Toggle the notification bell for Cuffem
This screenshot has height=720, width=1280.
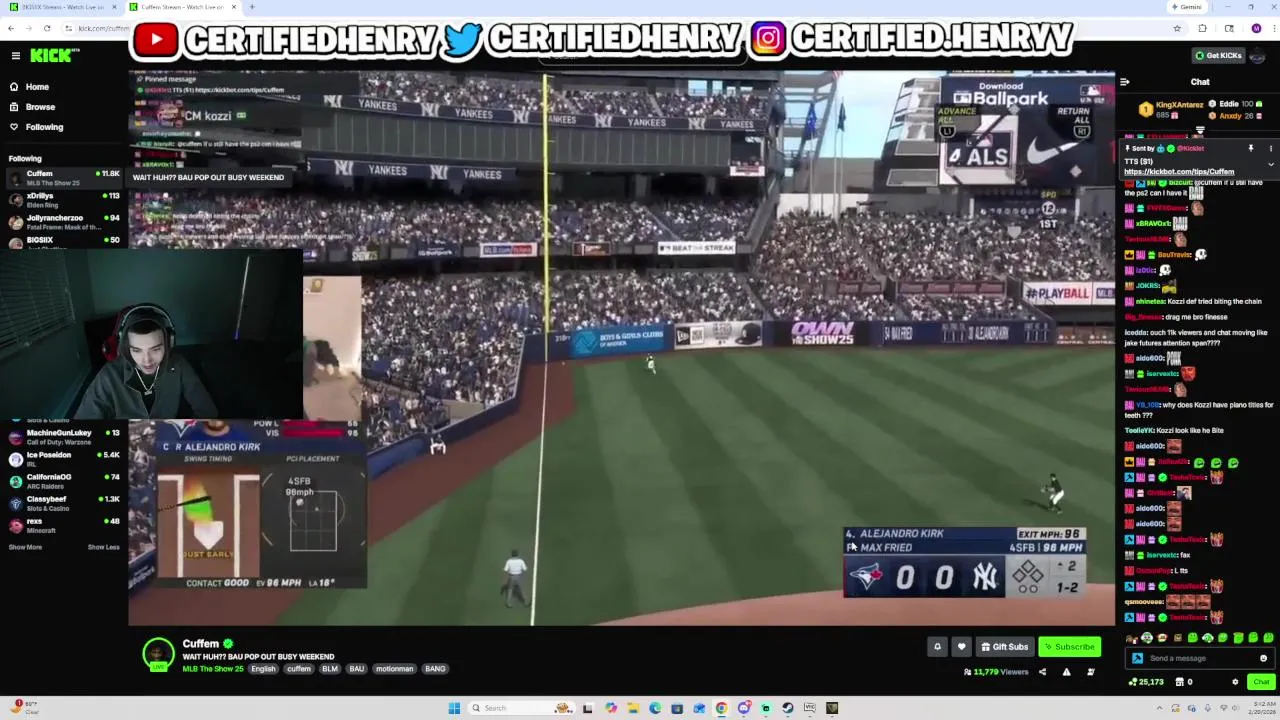click(937, 647)
